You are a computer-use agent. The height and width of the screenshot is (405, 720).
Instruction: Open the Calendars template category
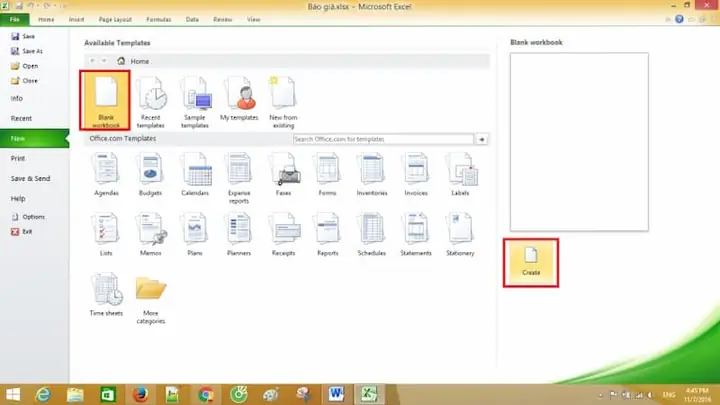click(195, 174)
